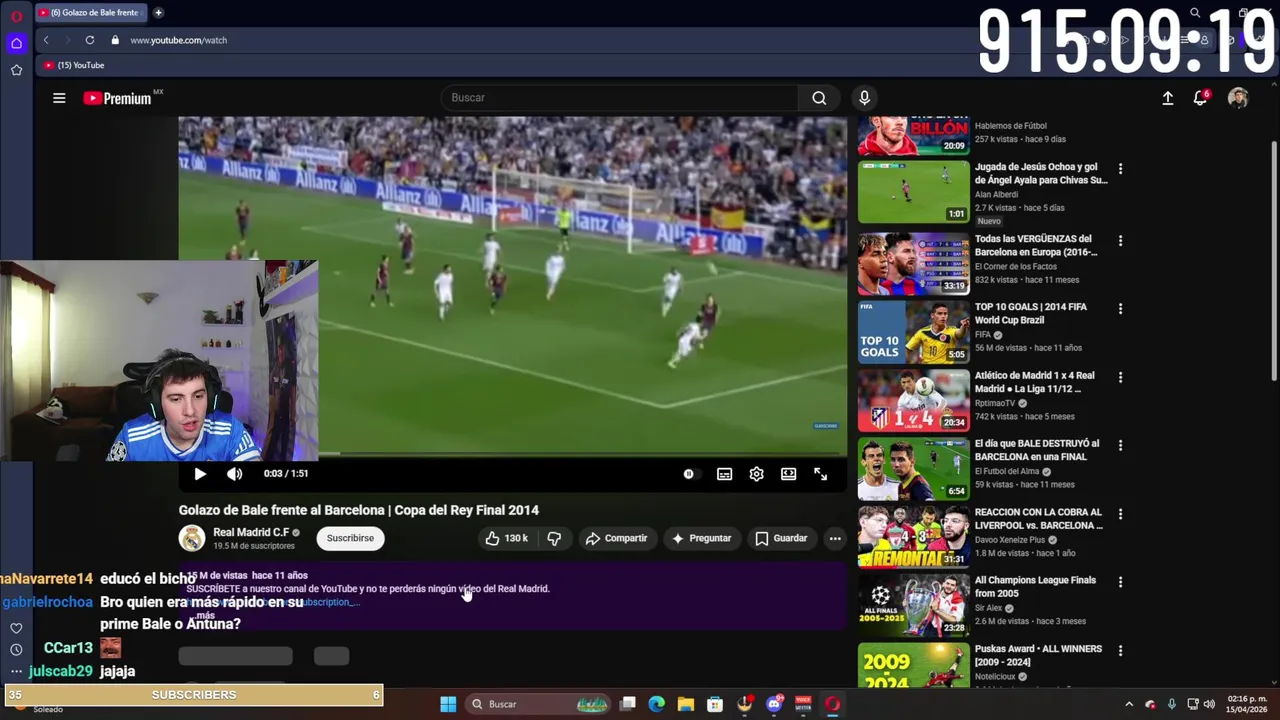Seek on the video progress bar
Viewport: 1280px width, 720px height.
point(512,455)
